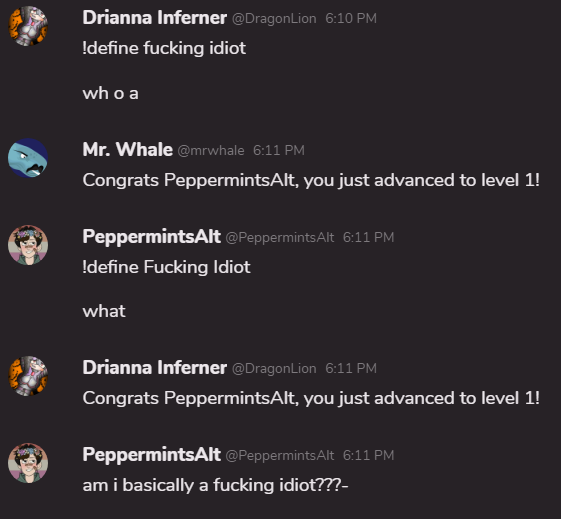Click Mr. Whale's 6:11 PM timestamp
This screenshot has width=561, height=519.
(x=279, y=151)
